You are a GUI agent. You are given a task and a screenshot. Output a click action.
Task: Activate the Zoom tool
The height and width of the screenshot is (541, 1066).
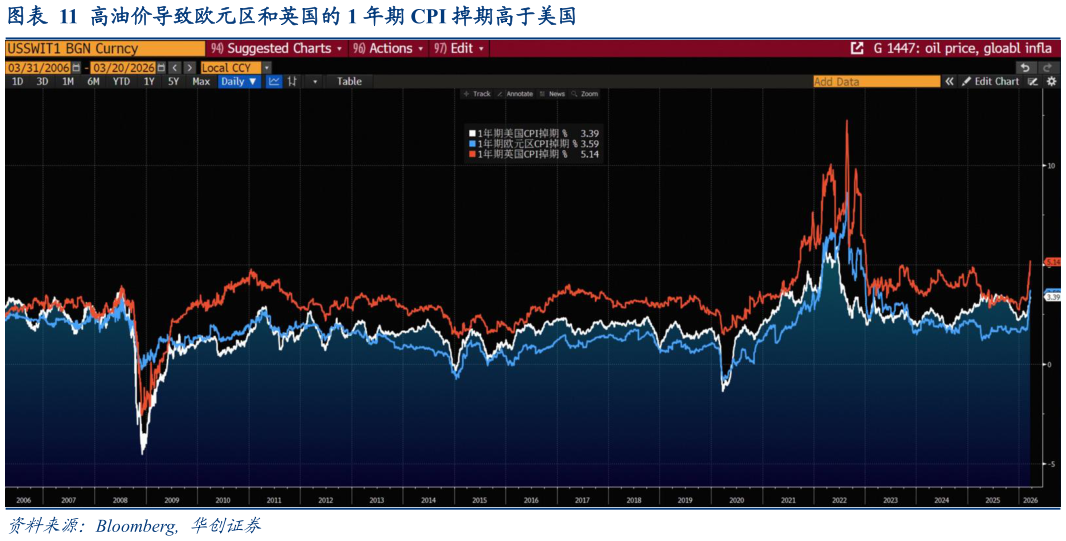585,94
